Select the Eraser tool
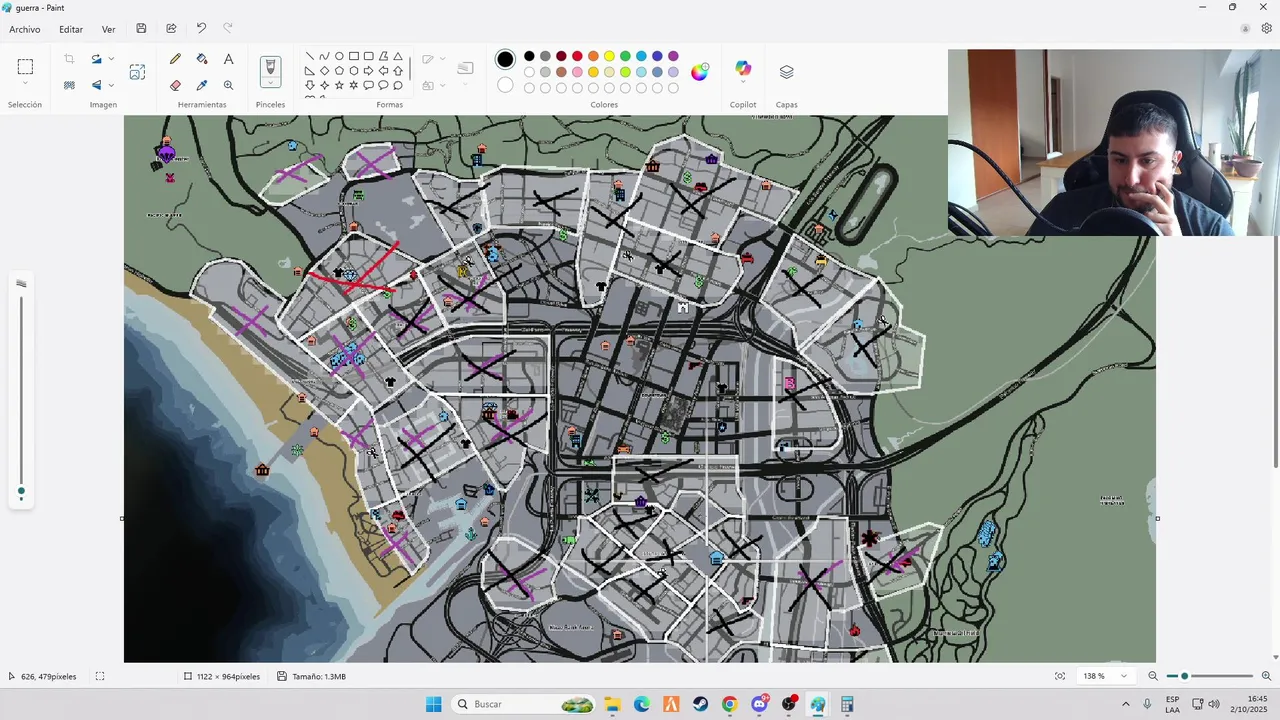 point(176,86)
